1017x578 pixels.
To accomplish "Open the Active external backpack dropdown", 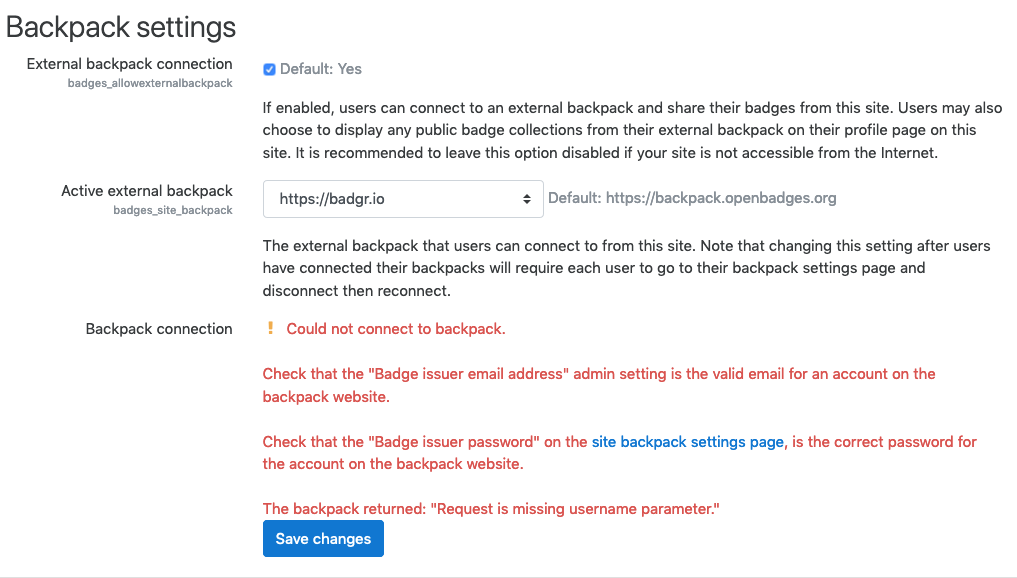I will tap(403, 199).
